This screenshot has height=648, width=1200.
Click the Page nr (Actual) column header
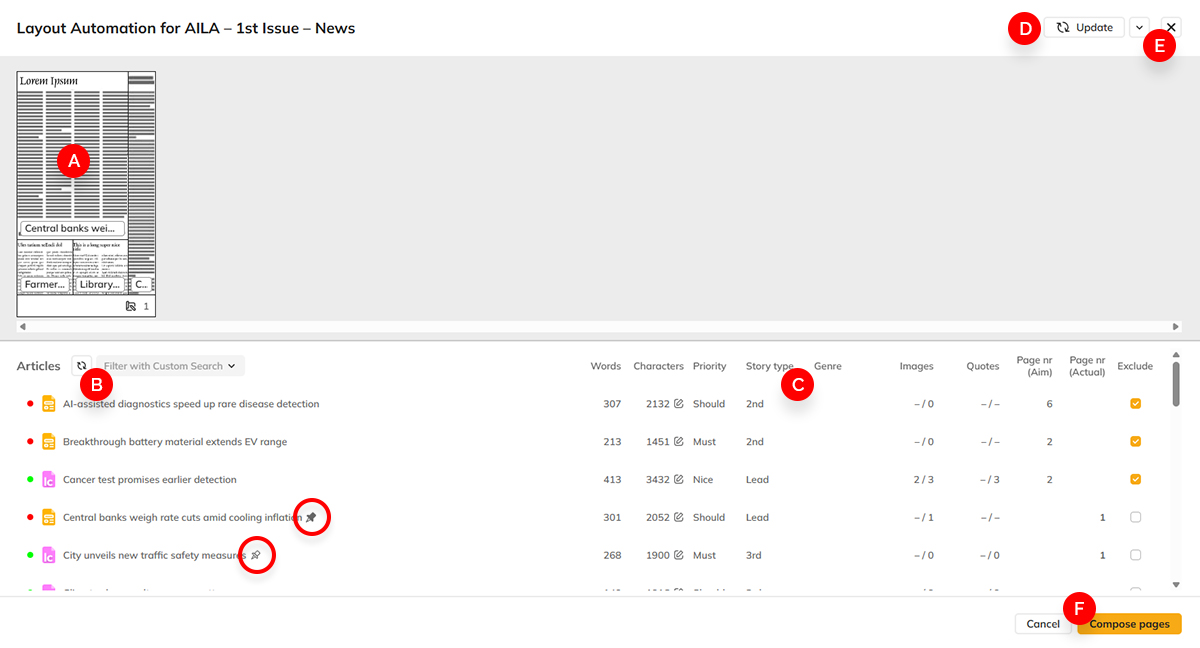click(1087, 366)
